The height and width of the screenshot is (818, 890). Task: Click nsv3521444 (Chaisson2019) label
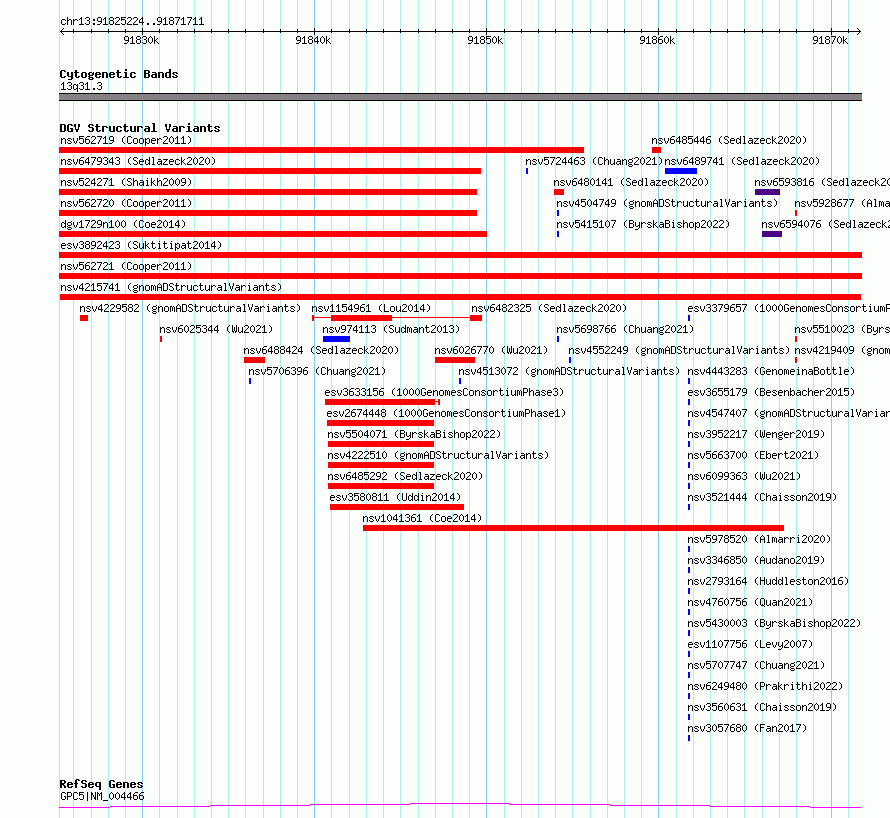762,497
